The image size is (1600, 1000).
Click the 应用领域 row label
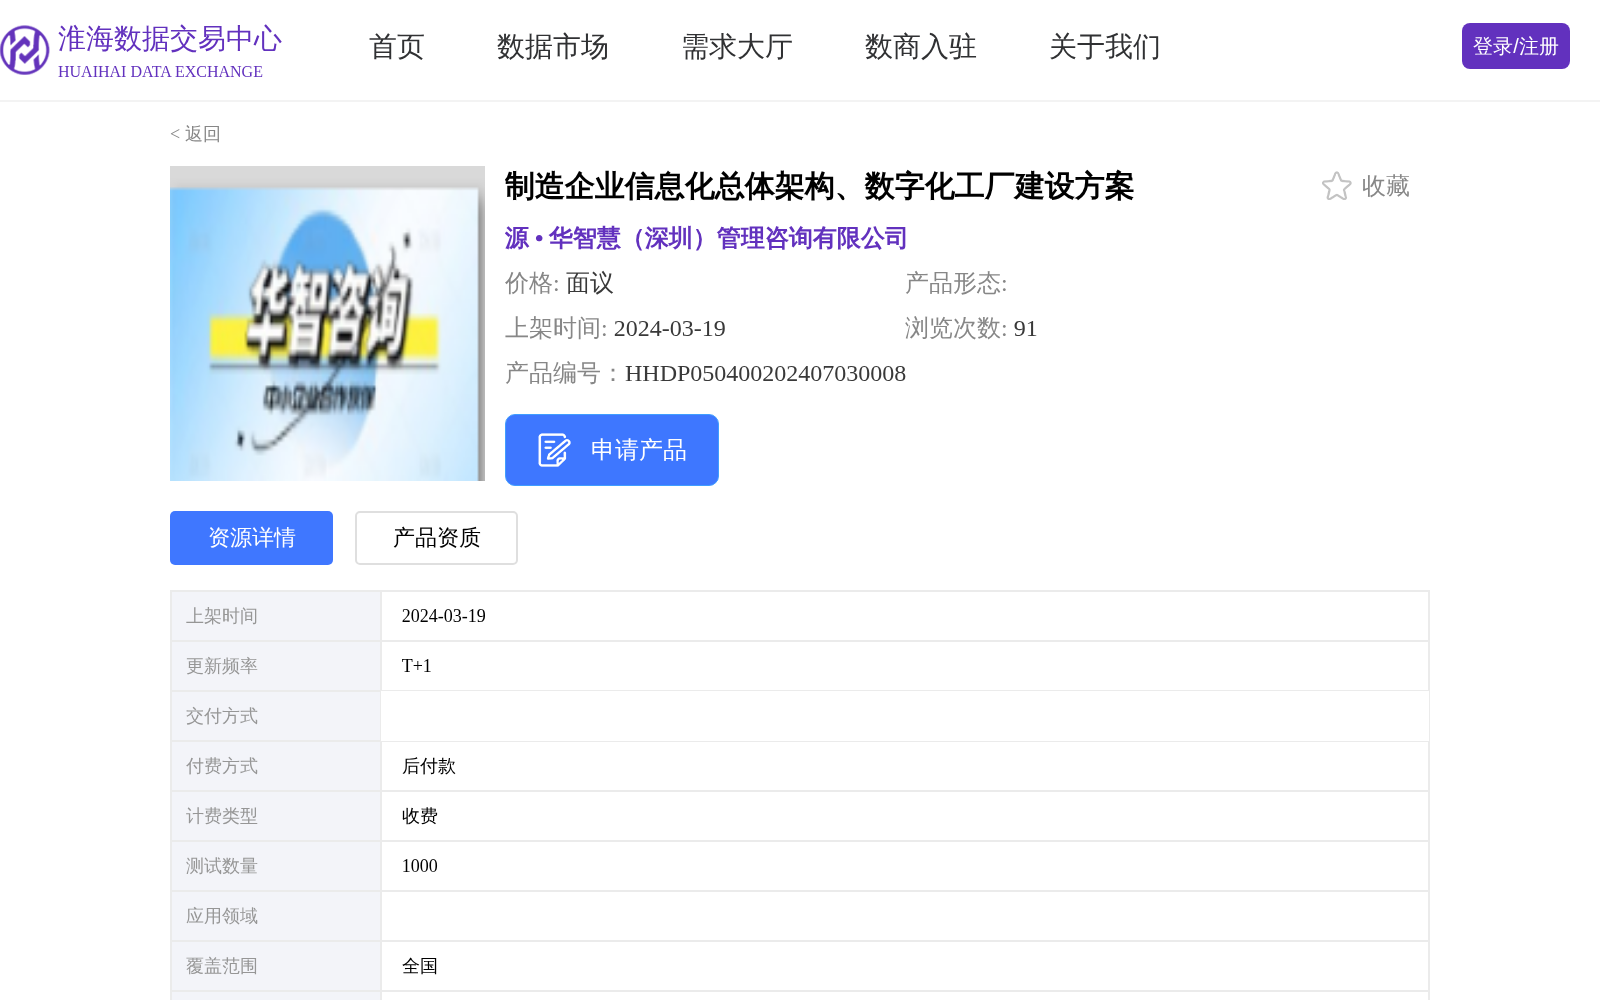tap(275, 916)
